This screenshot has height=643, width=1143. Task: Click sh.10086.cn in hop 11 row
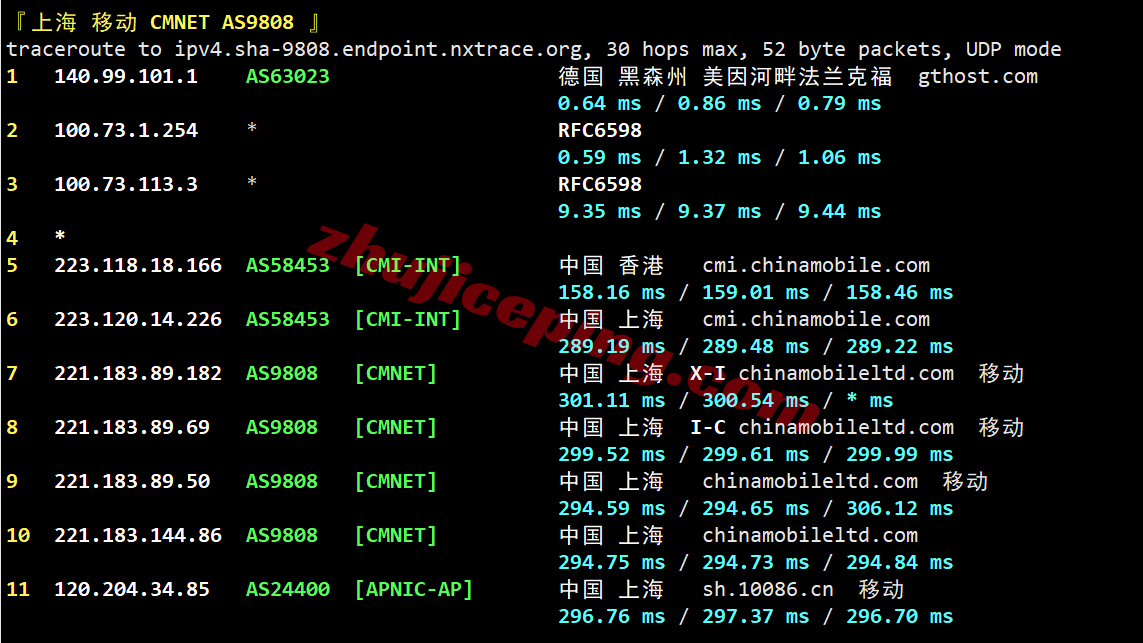point(768,589)
